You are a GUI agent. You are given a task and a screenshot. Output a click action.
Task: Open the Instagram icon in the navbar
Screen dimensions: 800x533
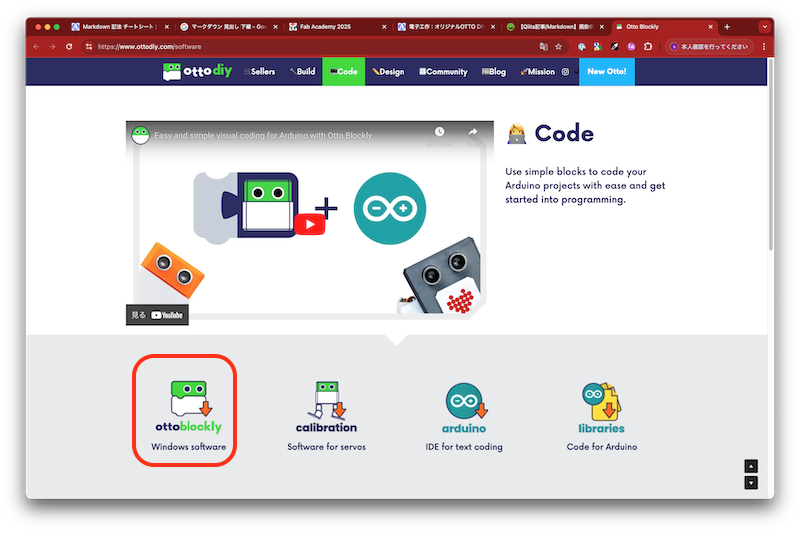click(565, 72)
